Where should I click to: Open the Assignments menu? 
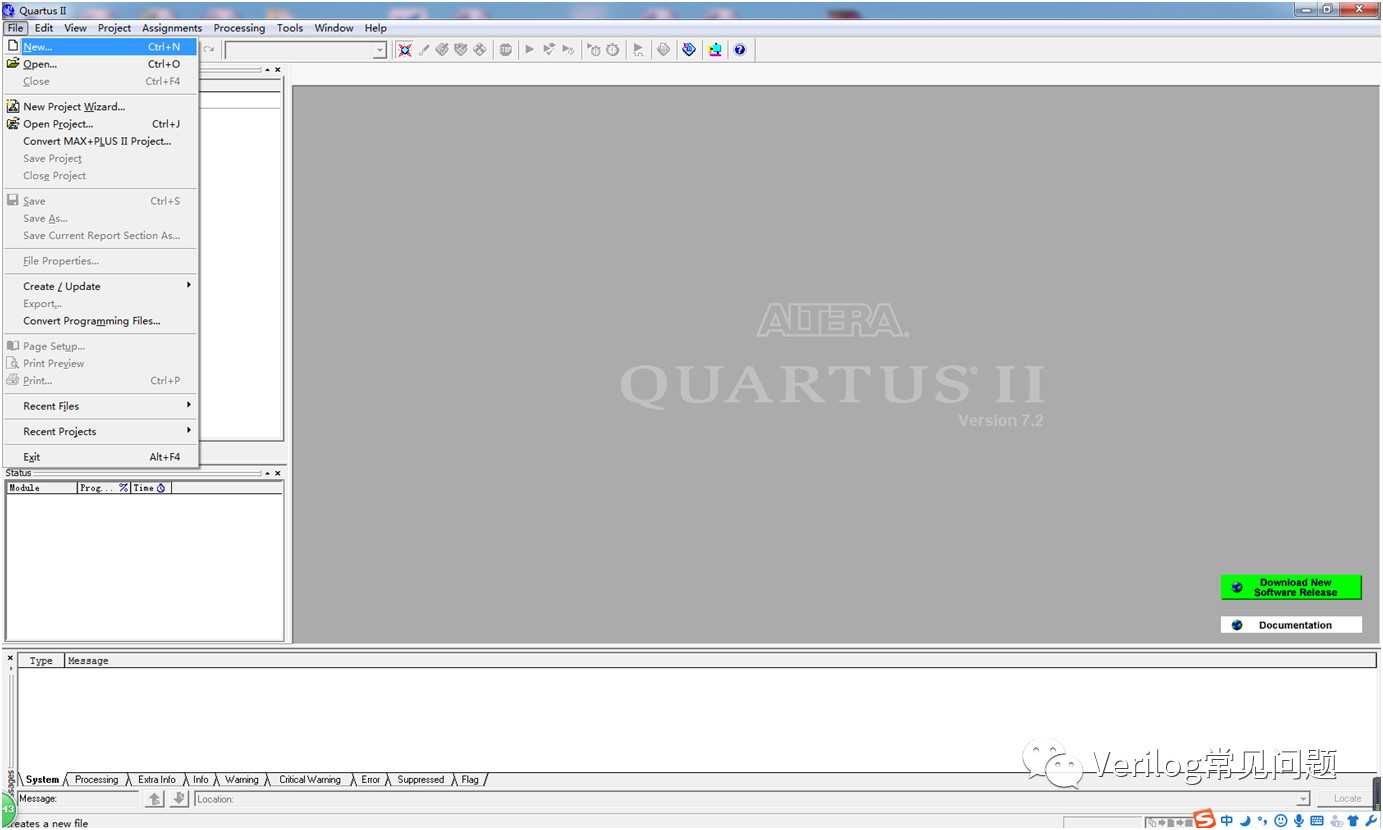tap(172, 28)
